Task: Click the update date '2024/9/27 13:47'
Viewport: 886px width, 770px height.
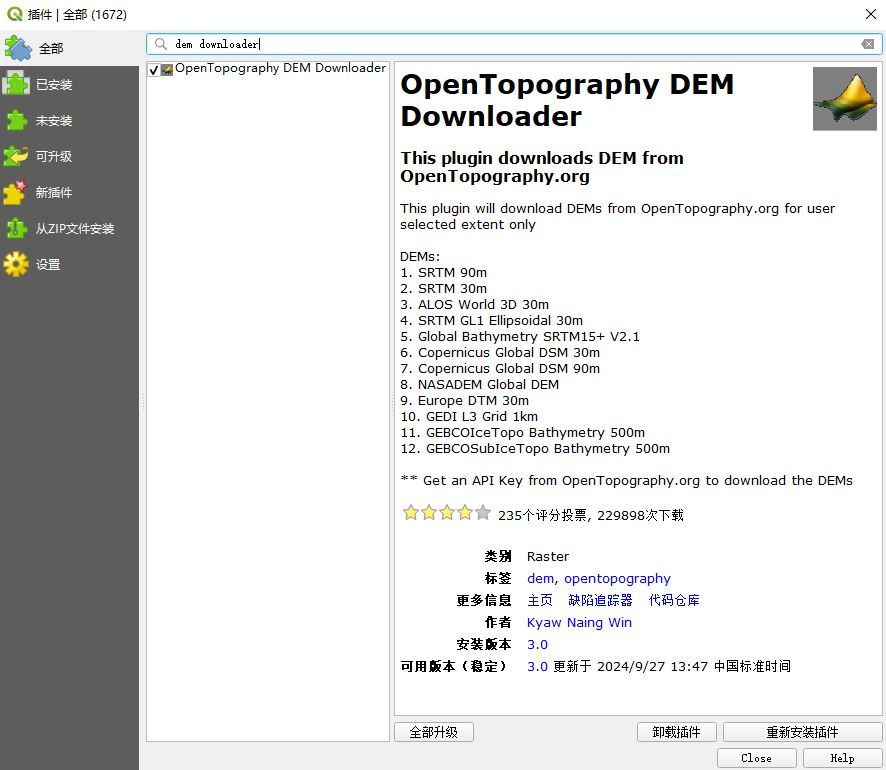Action: coord(653,667)
